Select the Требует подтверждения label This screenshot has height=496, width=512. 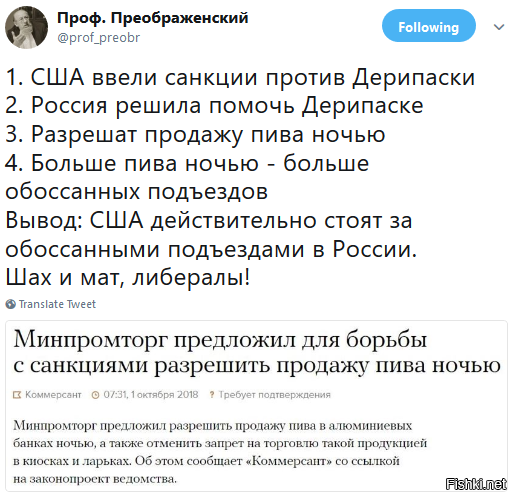275,395
